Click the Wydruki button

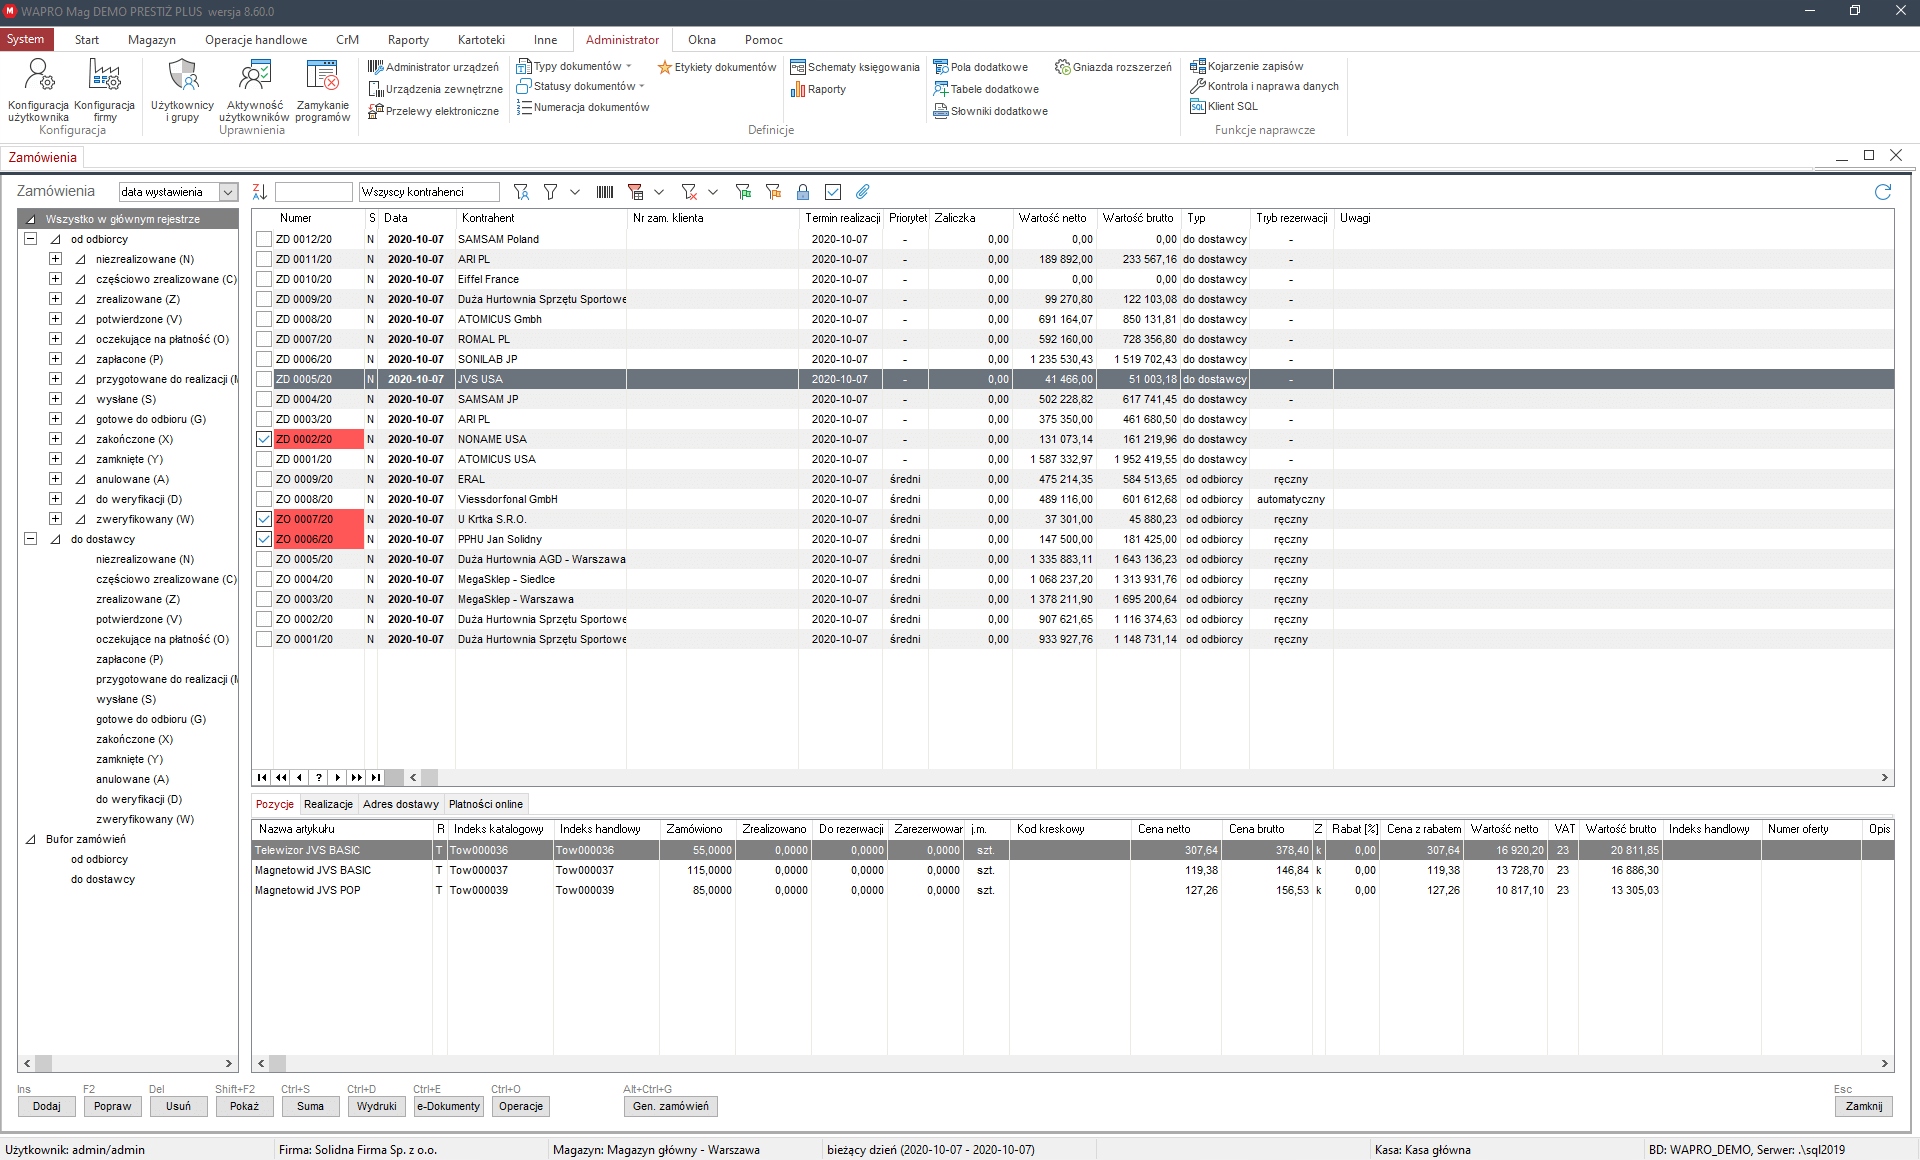coord(376,1106)
